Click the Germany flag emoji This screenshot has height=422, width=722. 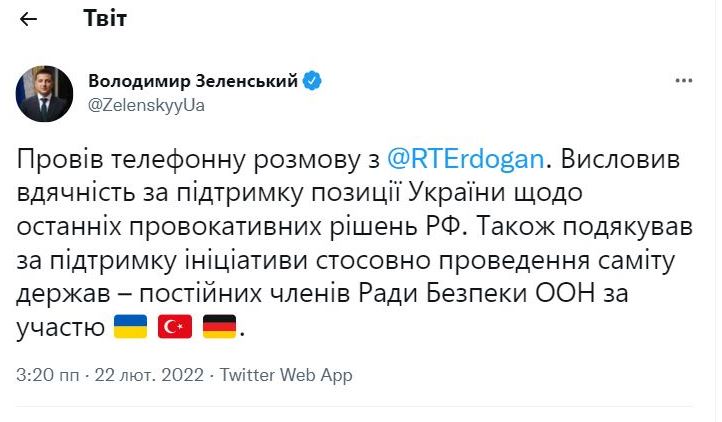coord(218,326)
